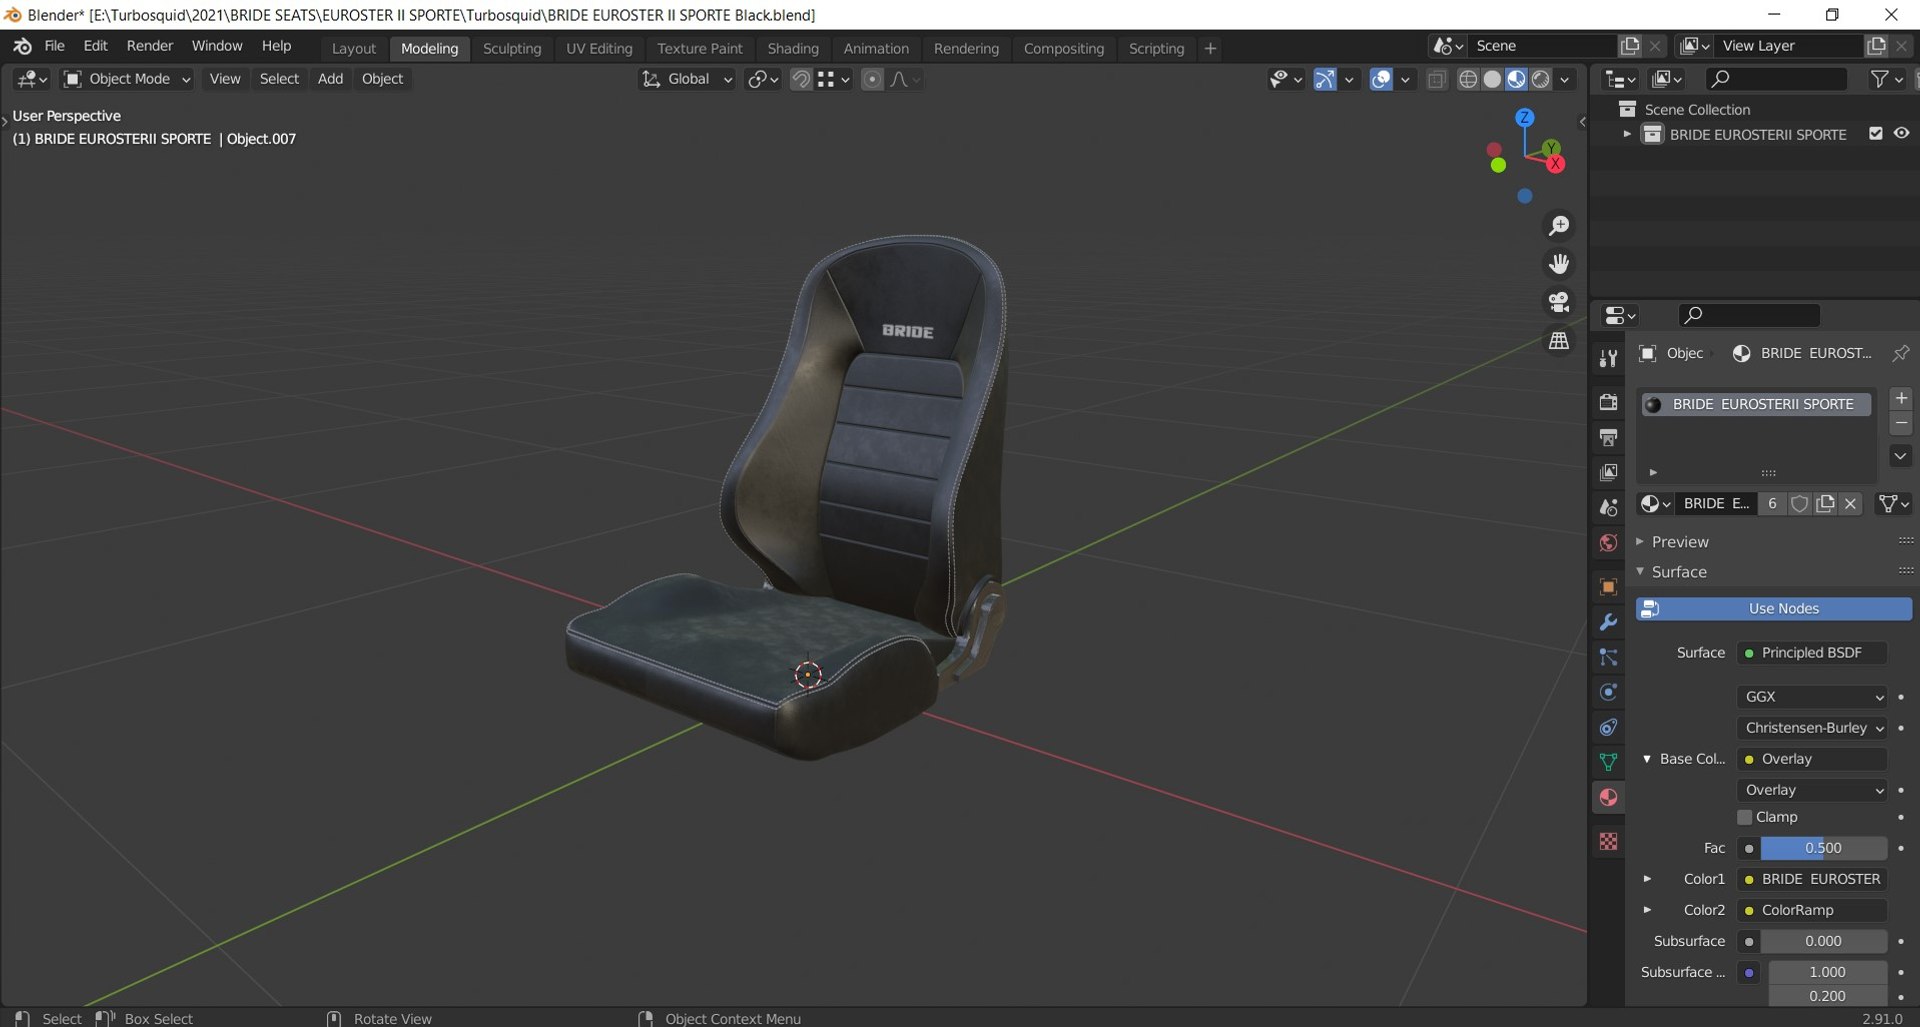Select wireframe viewport shading mode
The width and height of the screenshot is (1920, 1027).
point(1468,79)
